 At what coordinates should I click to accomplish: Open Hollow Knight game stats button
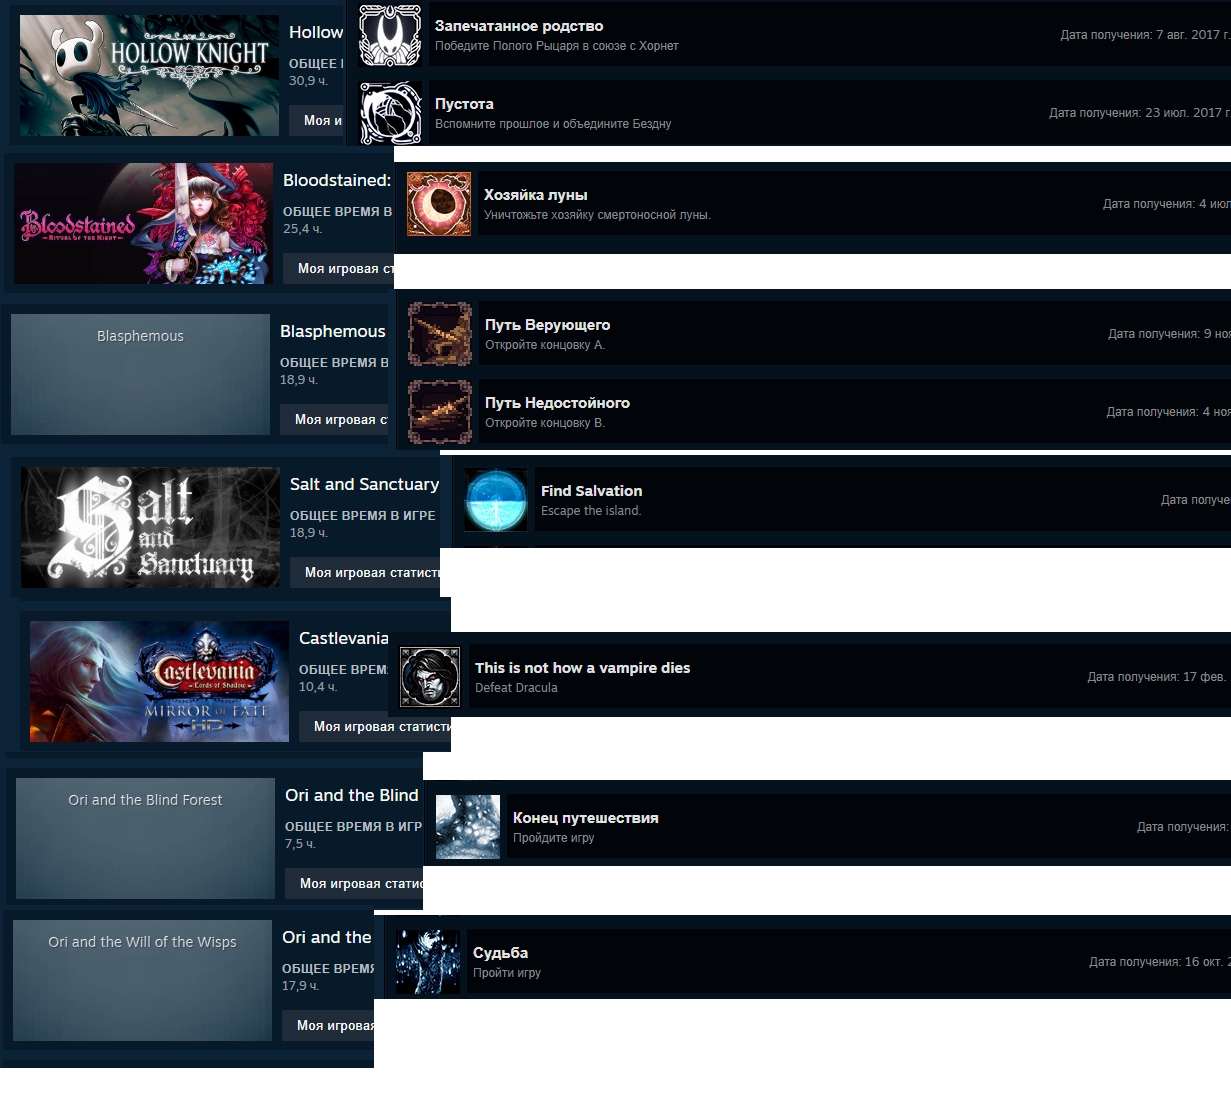(x=317, y=120)
